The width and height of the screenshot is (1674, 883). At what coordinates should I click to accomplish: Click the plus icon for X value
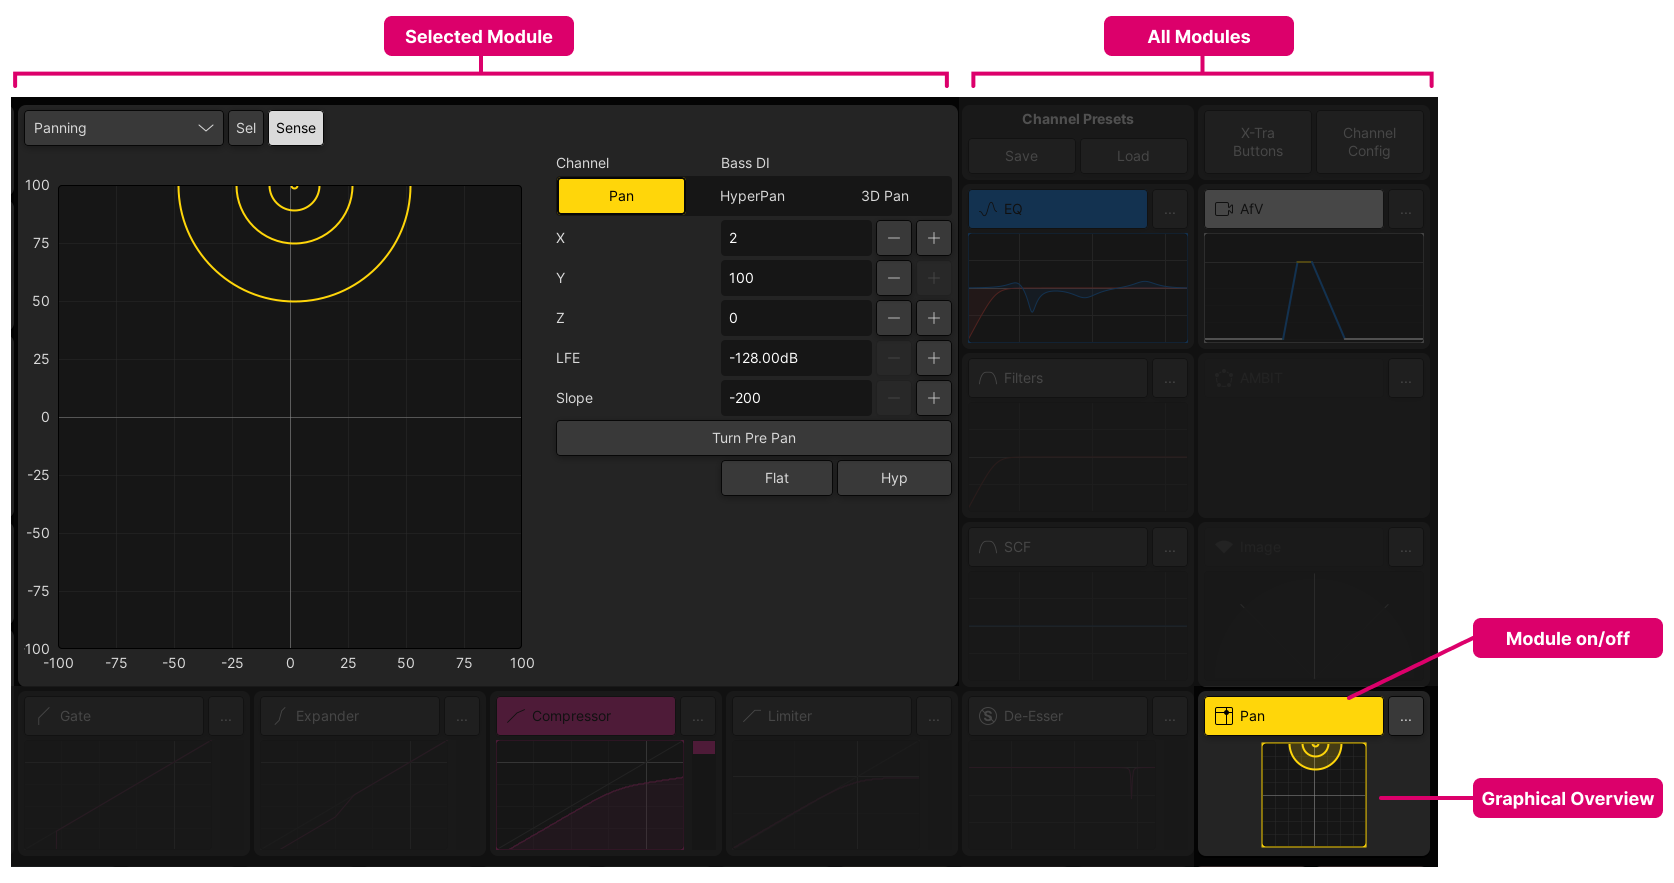[933, 238]
